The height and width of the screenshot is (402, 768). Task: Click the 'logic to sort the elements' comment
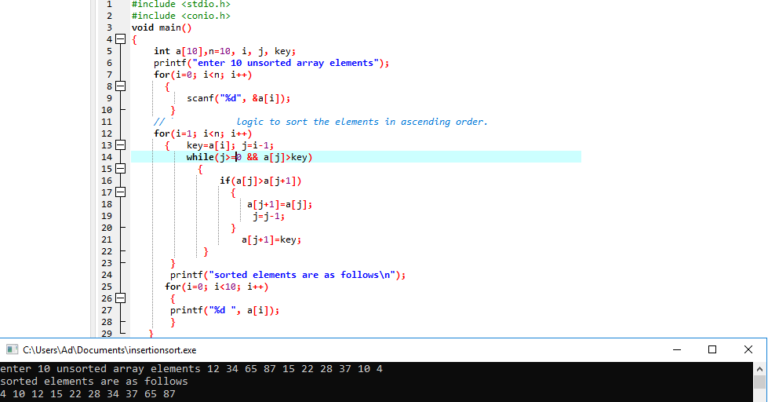362,122
